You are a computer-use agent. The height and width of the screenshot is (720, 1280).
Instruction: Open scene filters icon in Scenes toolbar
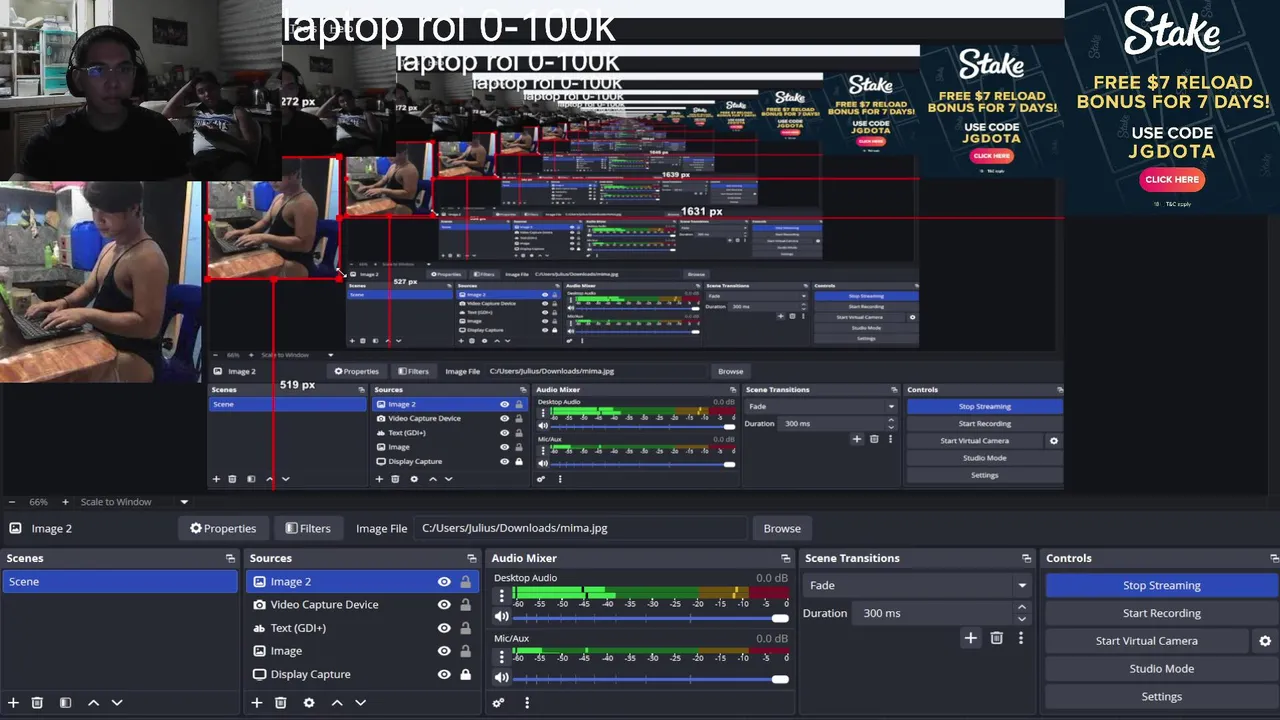click(x=65, y=703)
